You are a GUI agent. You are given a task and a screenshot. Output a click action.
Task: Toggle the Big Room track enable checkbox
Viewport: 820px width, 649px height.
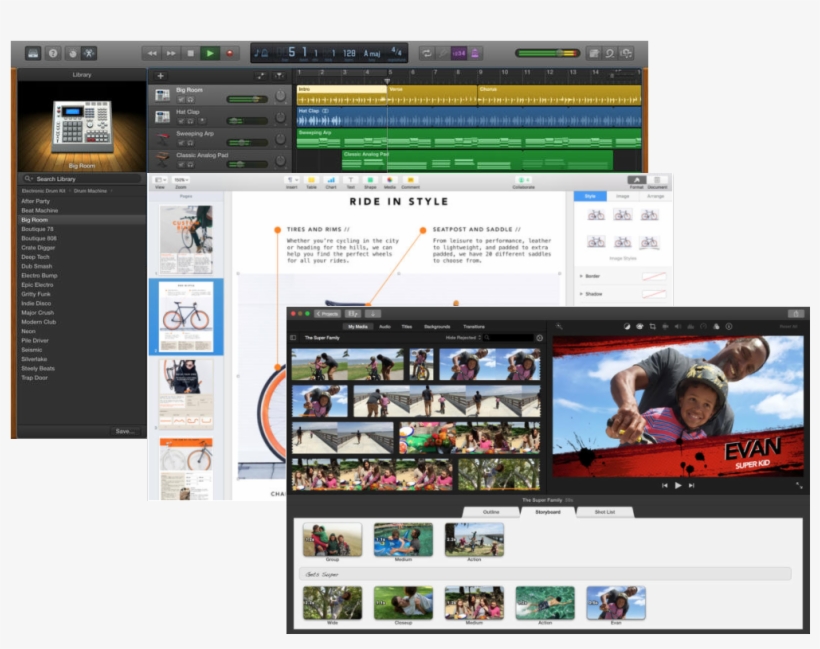pyautogui.click(x=182, y=99)
